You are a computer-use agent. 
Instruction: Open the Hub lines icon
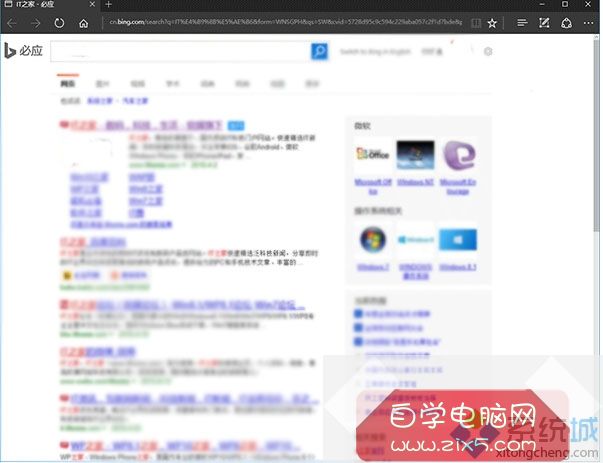point(522,23)
